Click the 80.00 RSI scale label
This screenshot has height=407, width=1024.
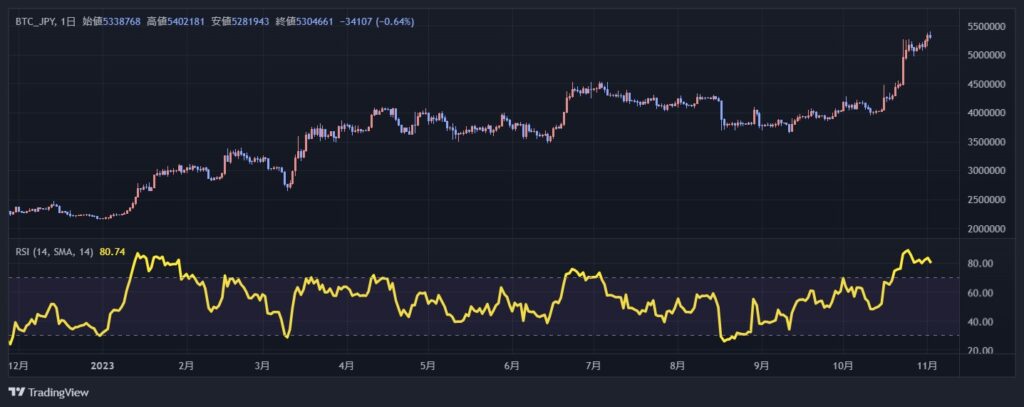[x=980, y=264]
